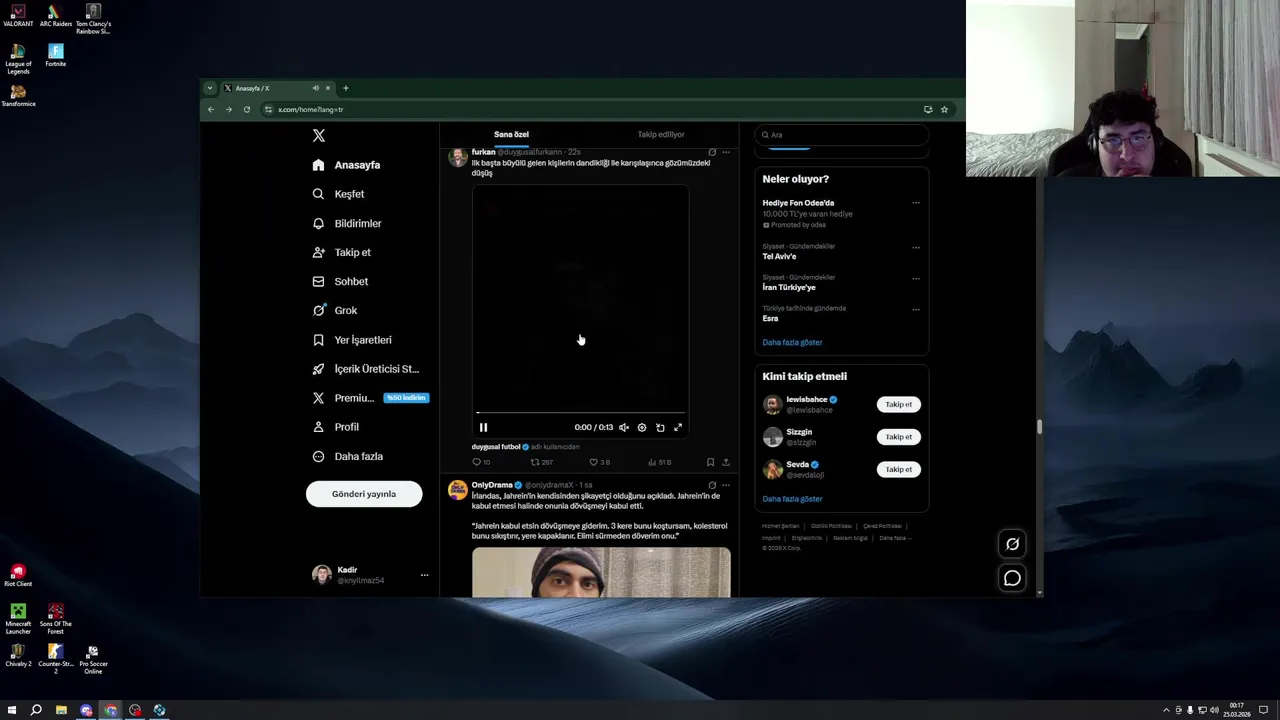Screen dimensions: 1280x720
Task: Open Yer İşaretleri bookmarks
Action: coord(352,340)
